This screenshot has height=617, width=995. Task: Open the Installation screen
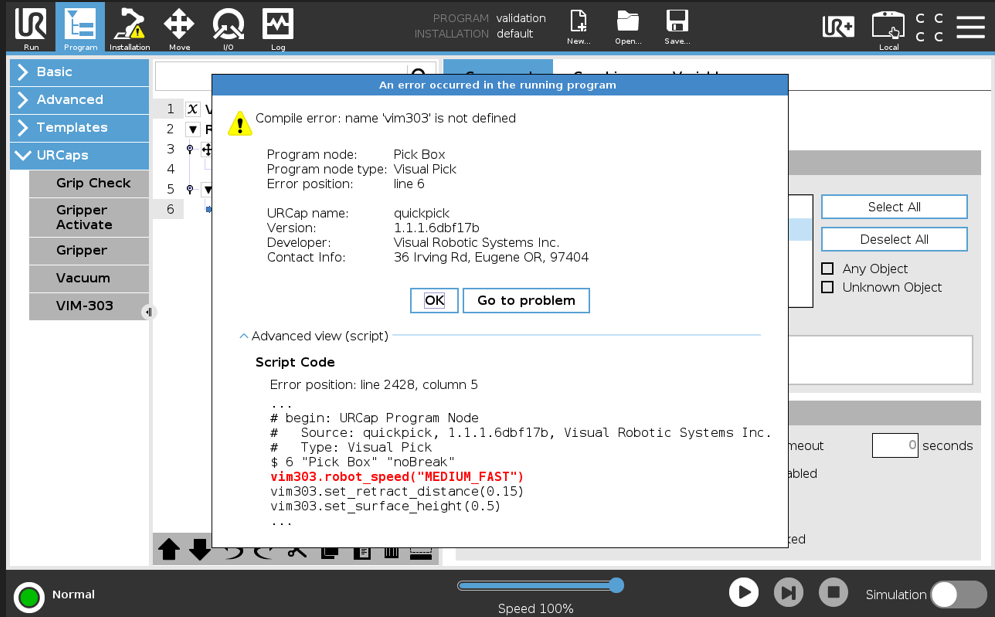[129, 29]
